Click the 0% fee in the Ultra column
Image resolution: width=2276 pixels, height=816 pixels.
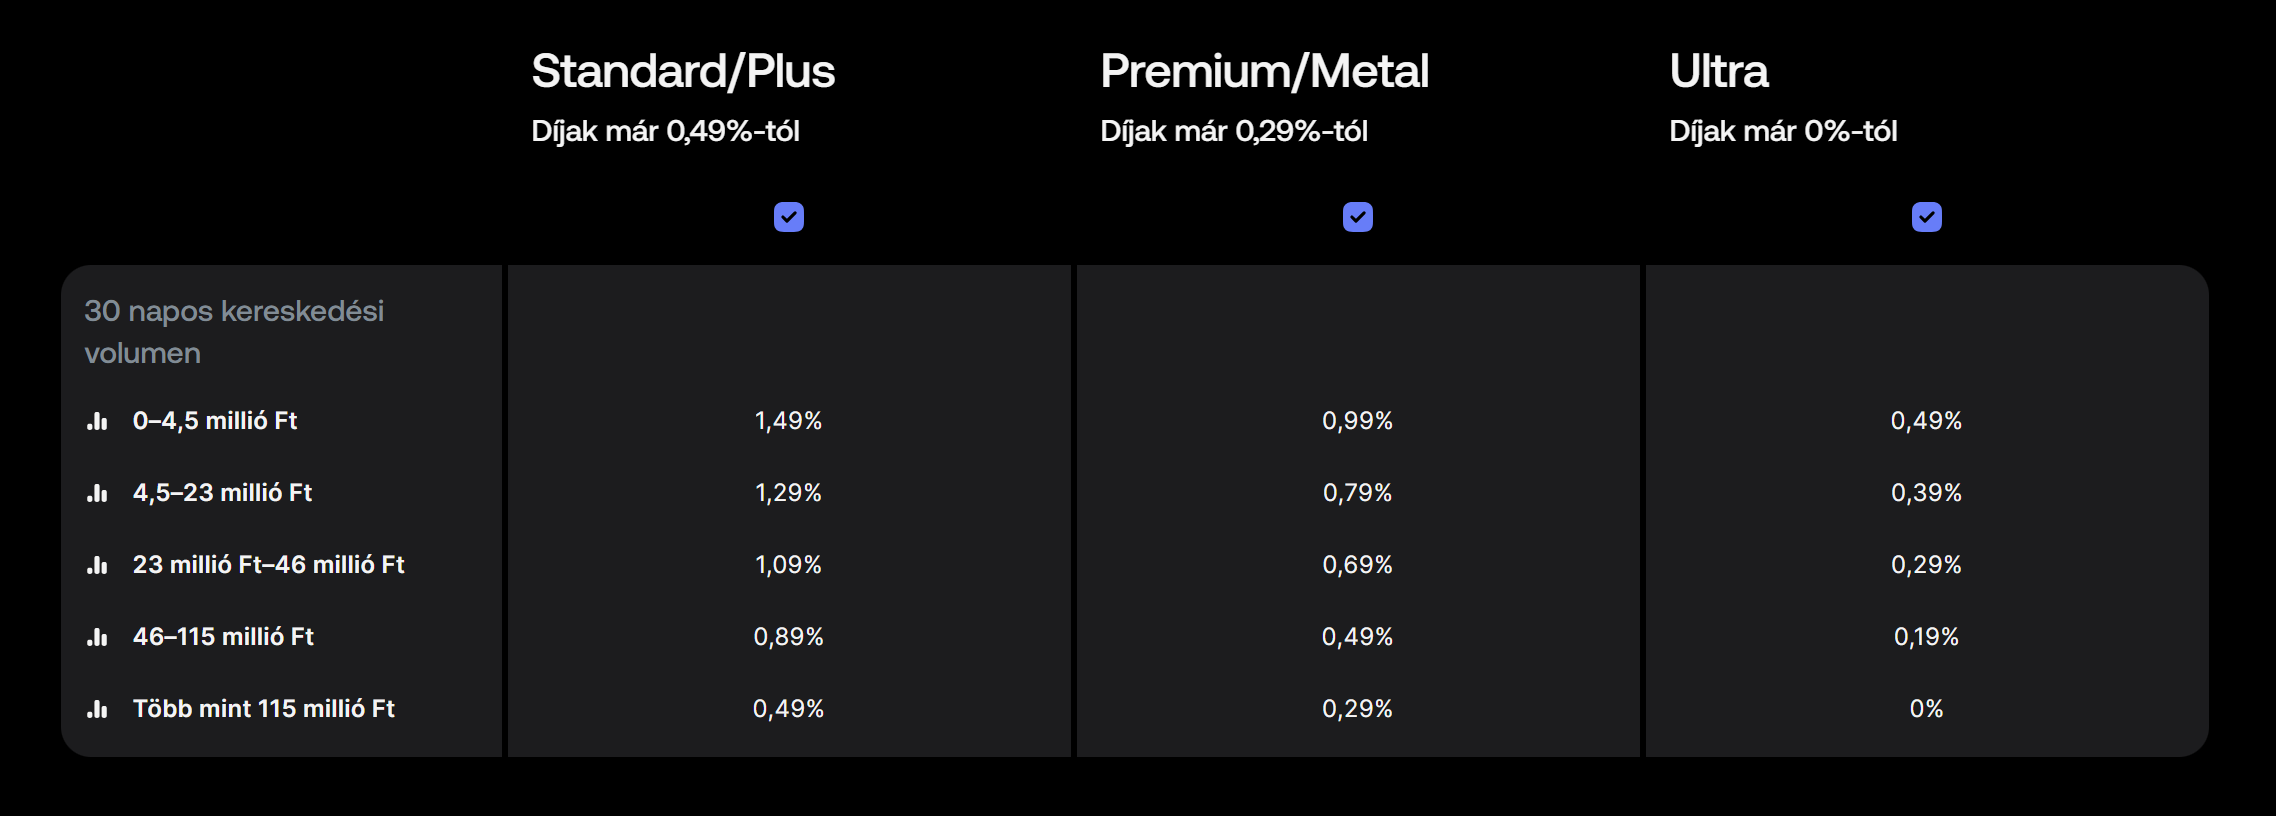pyautogui.click(x=1926, y=709)
